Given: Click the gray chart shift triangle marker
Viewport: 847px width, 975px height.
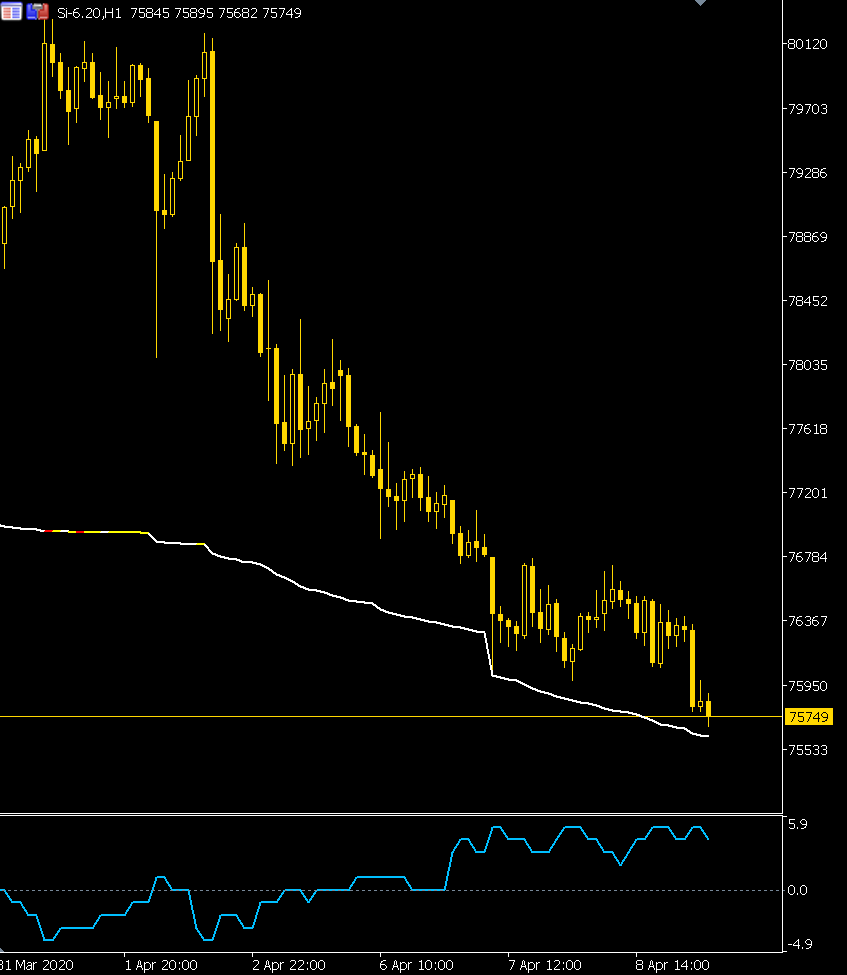Looking at the screenshot, I should [x=700, y=3].
